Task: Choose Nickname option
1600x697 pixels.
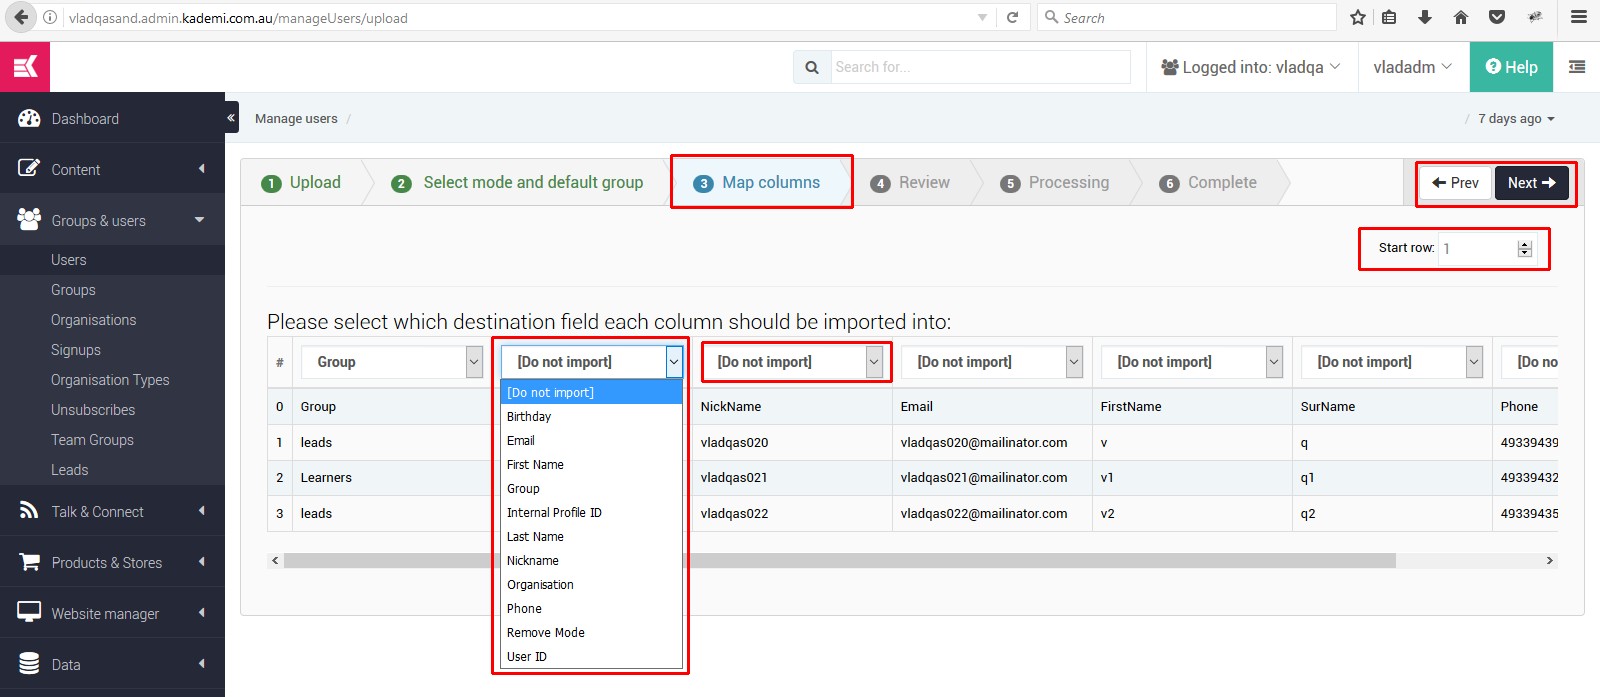Action: coord(591,560)
